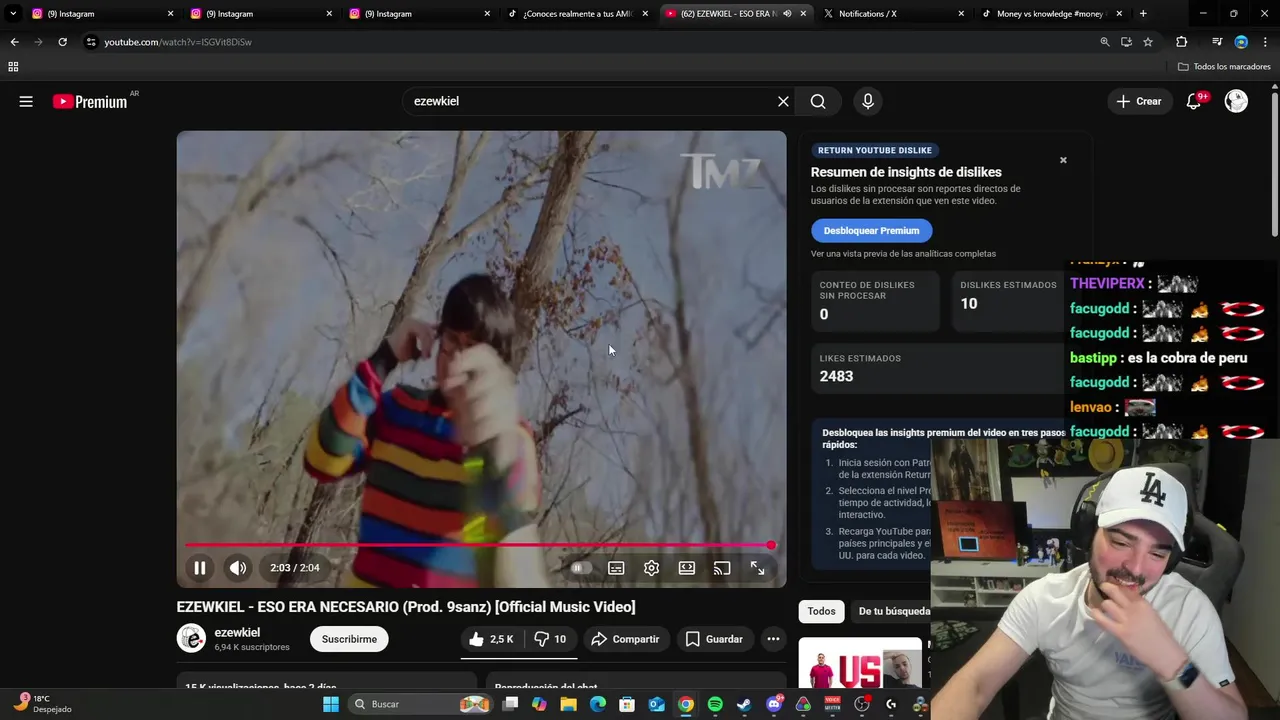The height and width of the screenshot is (720, 1280).
Task: Open the Chrome extensions puzzle icon
Action: [1181, 42]
